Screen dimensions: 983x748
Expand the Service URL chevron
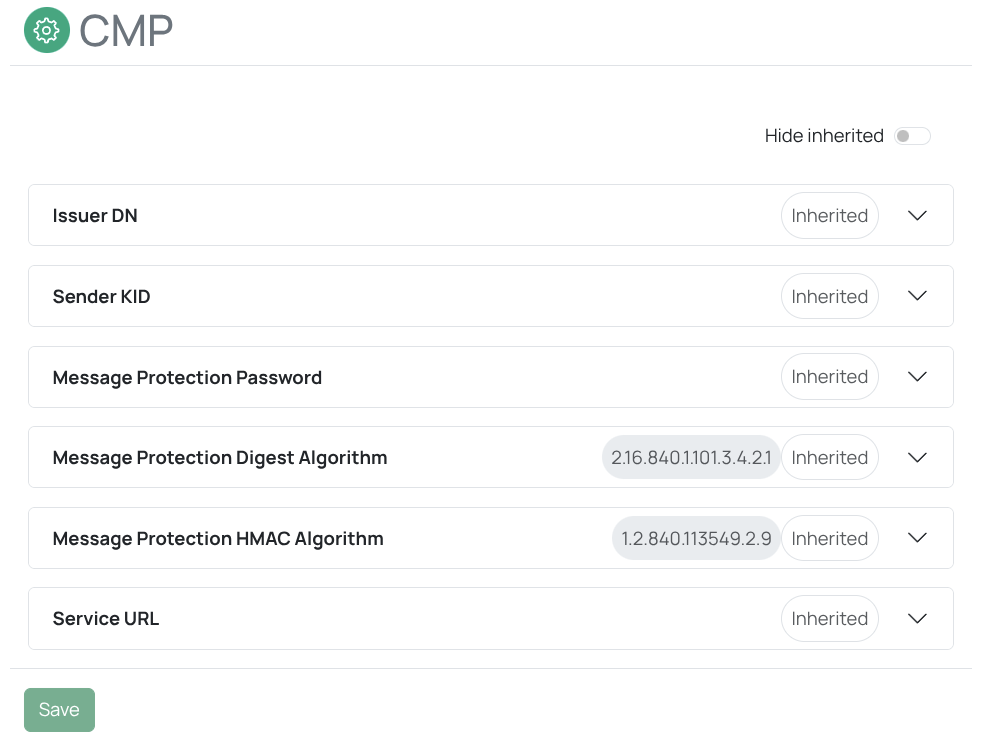pyautogui.click(x=917, y=619)
